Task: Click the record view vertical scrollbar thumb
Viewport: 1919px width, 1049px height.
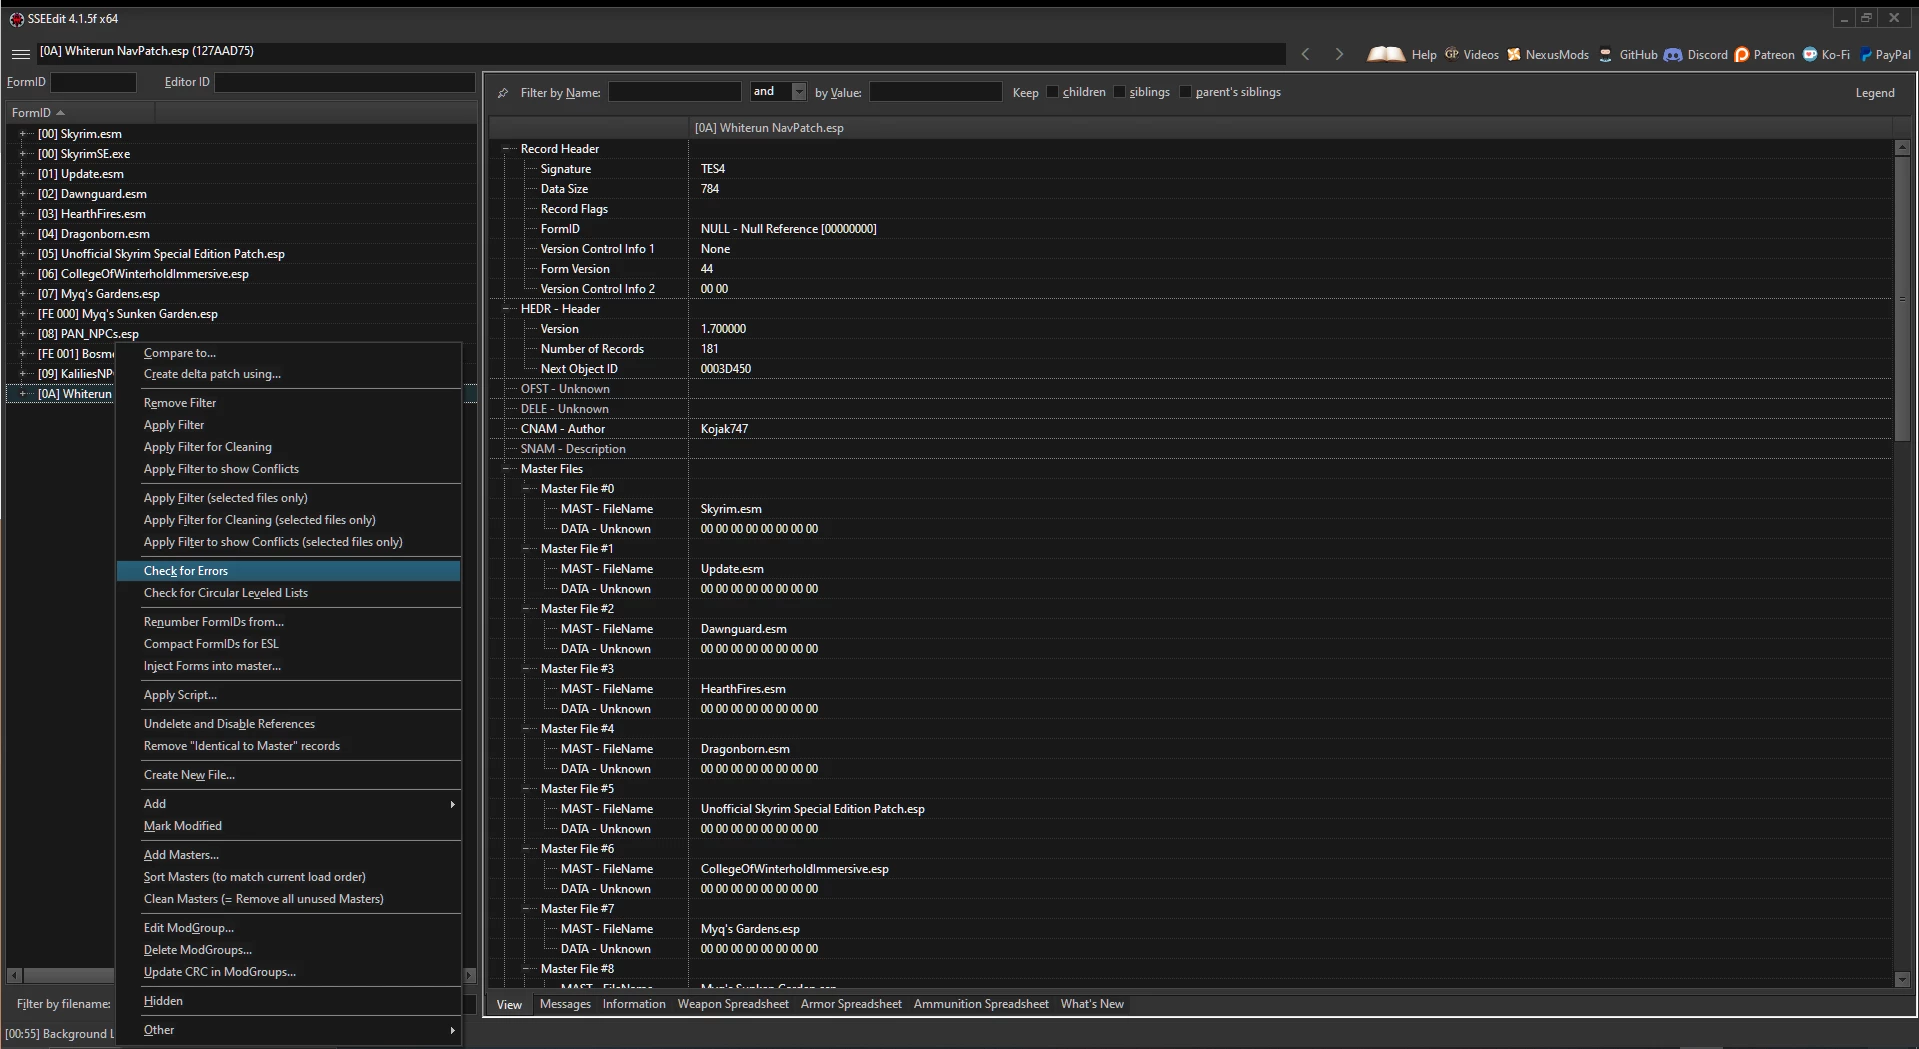Action: point(1902,297)
